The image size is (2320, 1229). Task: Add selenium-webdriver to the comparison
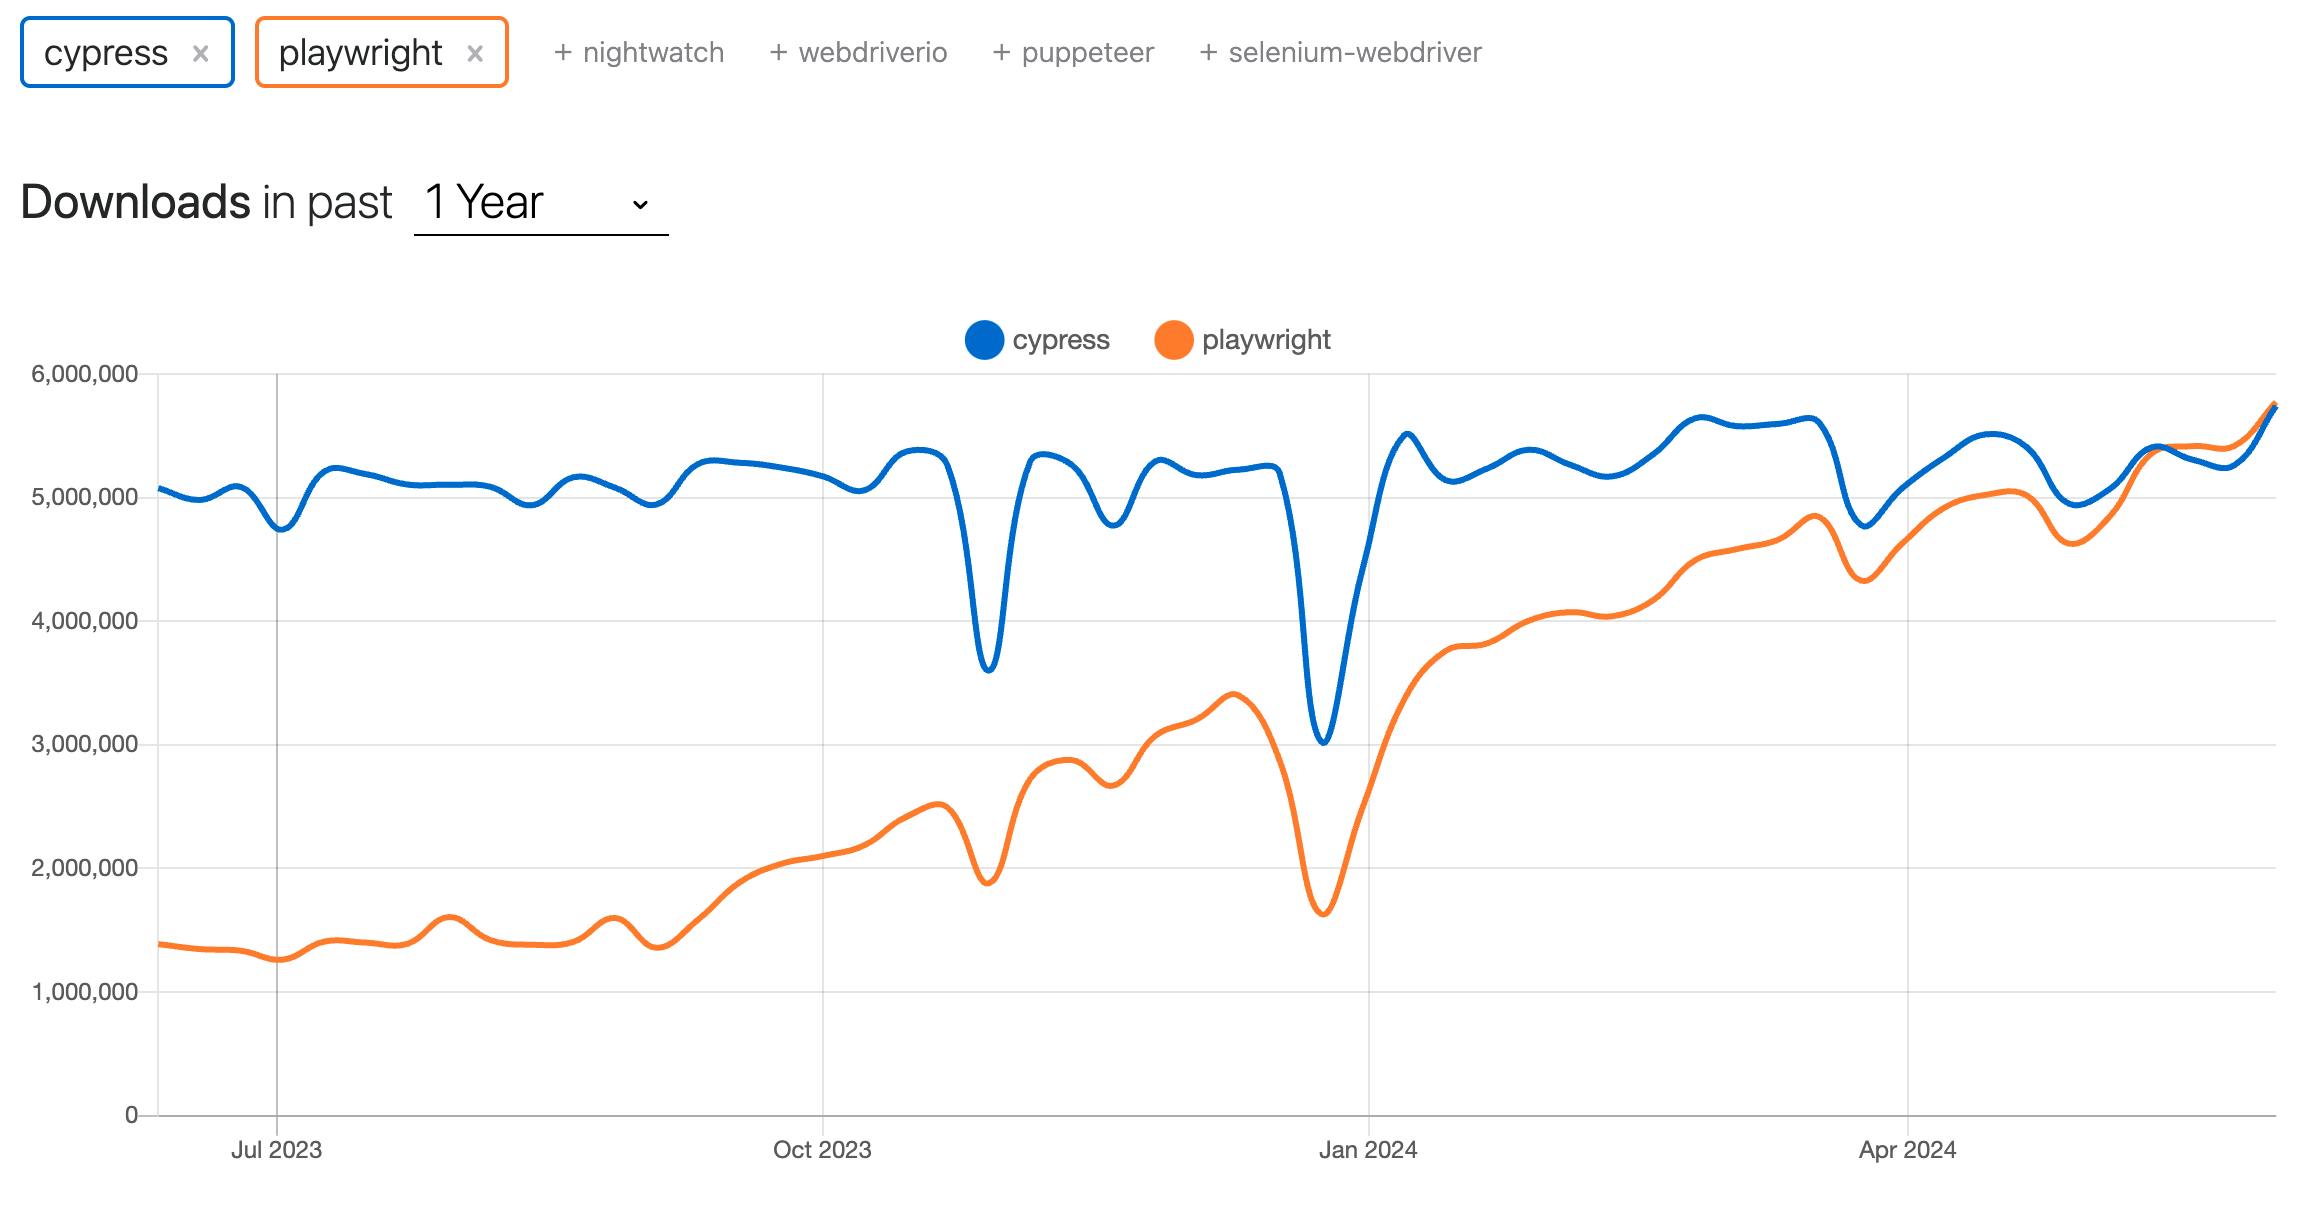coord(1341,53)
